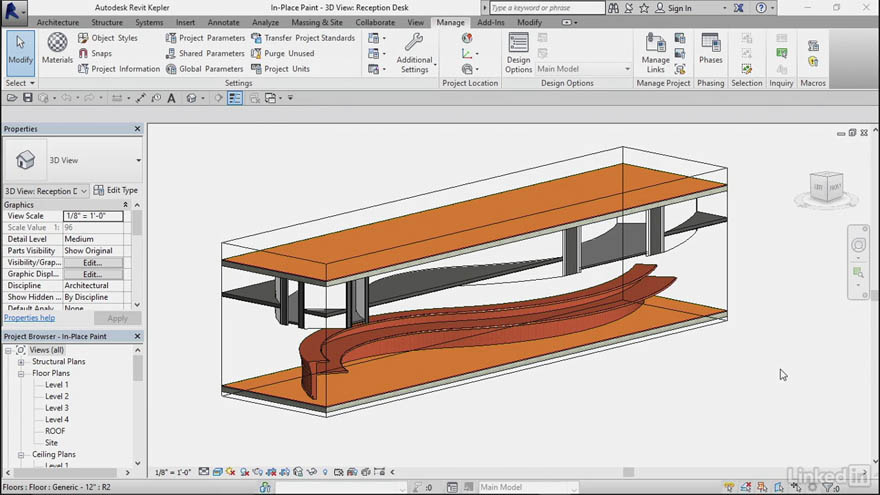
Task: Open the Massing & Site tab
Action: [x=317, y=22]
